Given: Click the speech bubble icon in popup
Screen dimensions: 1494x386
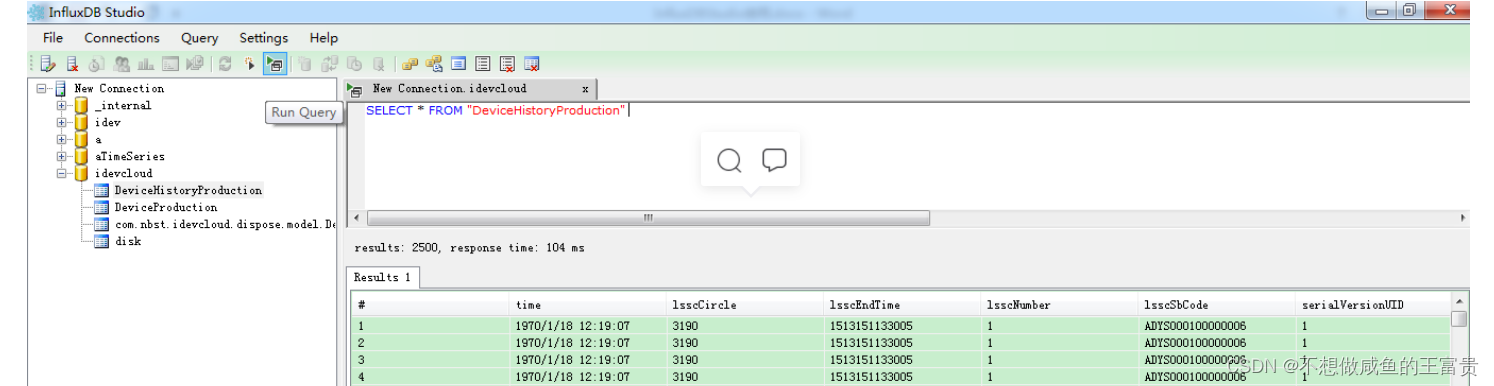Looking at the screenshot, I should pyautogui.click(x=774, y=160).
